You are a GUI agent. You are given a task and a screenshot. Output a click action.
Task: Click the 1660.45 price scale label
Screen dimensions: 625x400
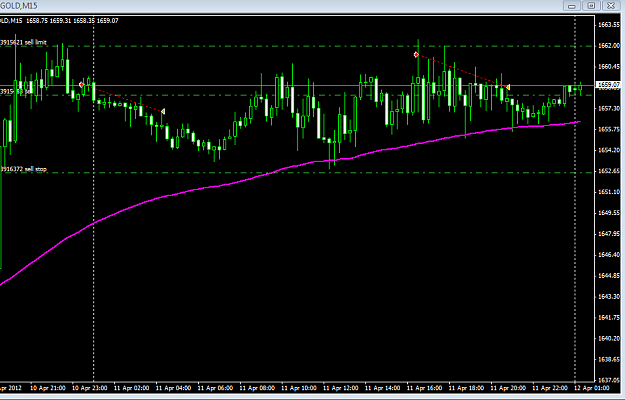point(609,66)
